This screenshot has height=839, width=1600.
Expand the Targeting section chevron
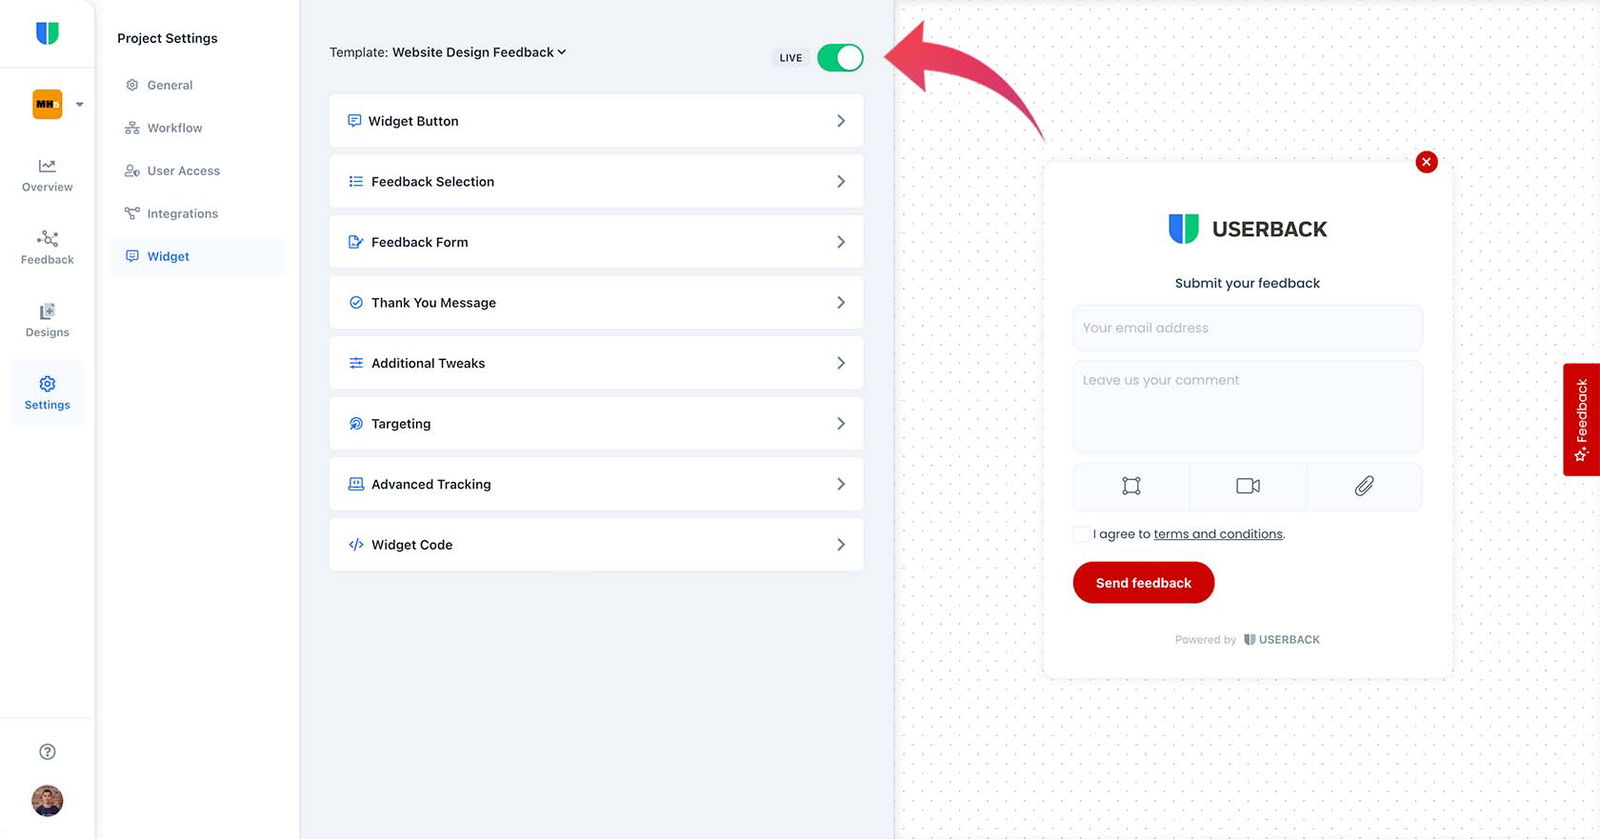click(x=841, y=424)
